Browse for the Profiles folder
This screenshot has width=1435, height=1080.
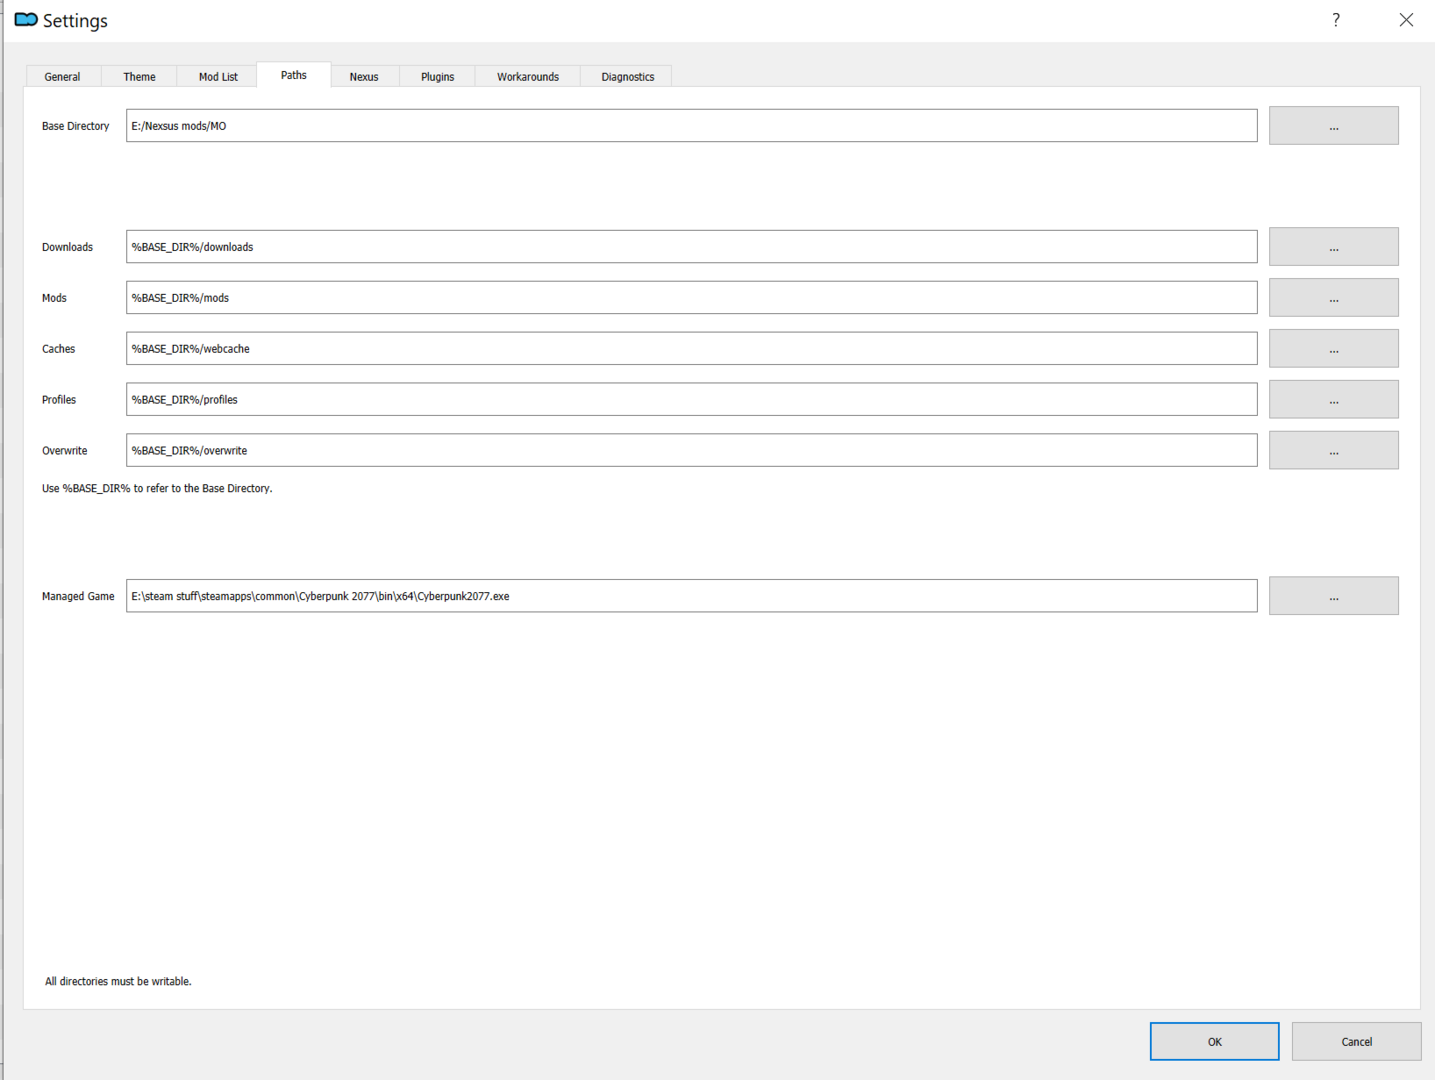tap(1333, 400)
